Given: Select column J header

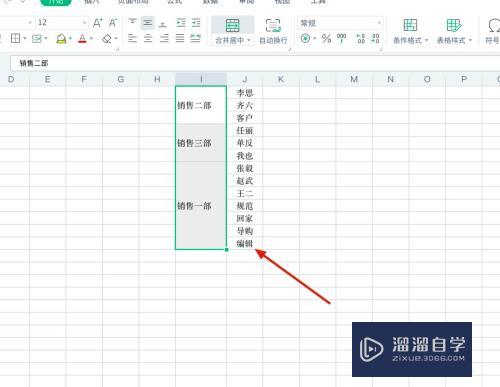Looking at the screenshot, I should (x=245, y=79).
